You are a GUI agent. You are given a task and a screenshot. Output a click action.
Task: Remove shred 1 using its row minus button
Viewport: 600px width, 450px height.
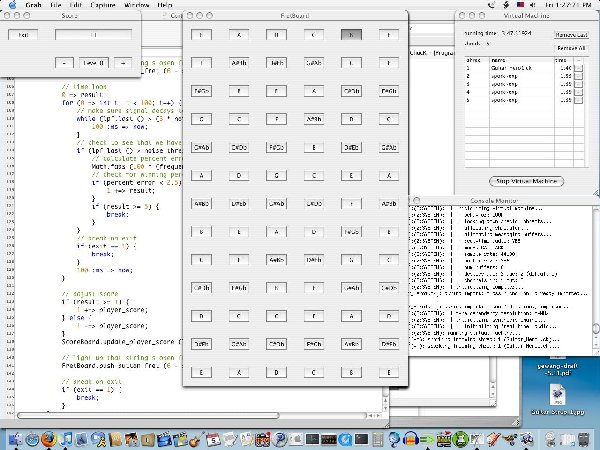coord(579,68)
